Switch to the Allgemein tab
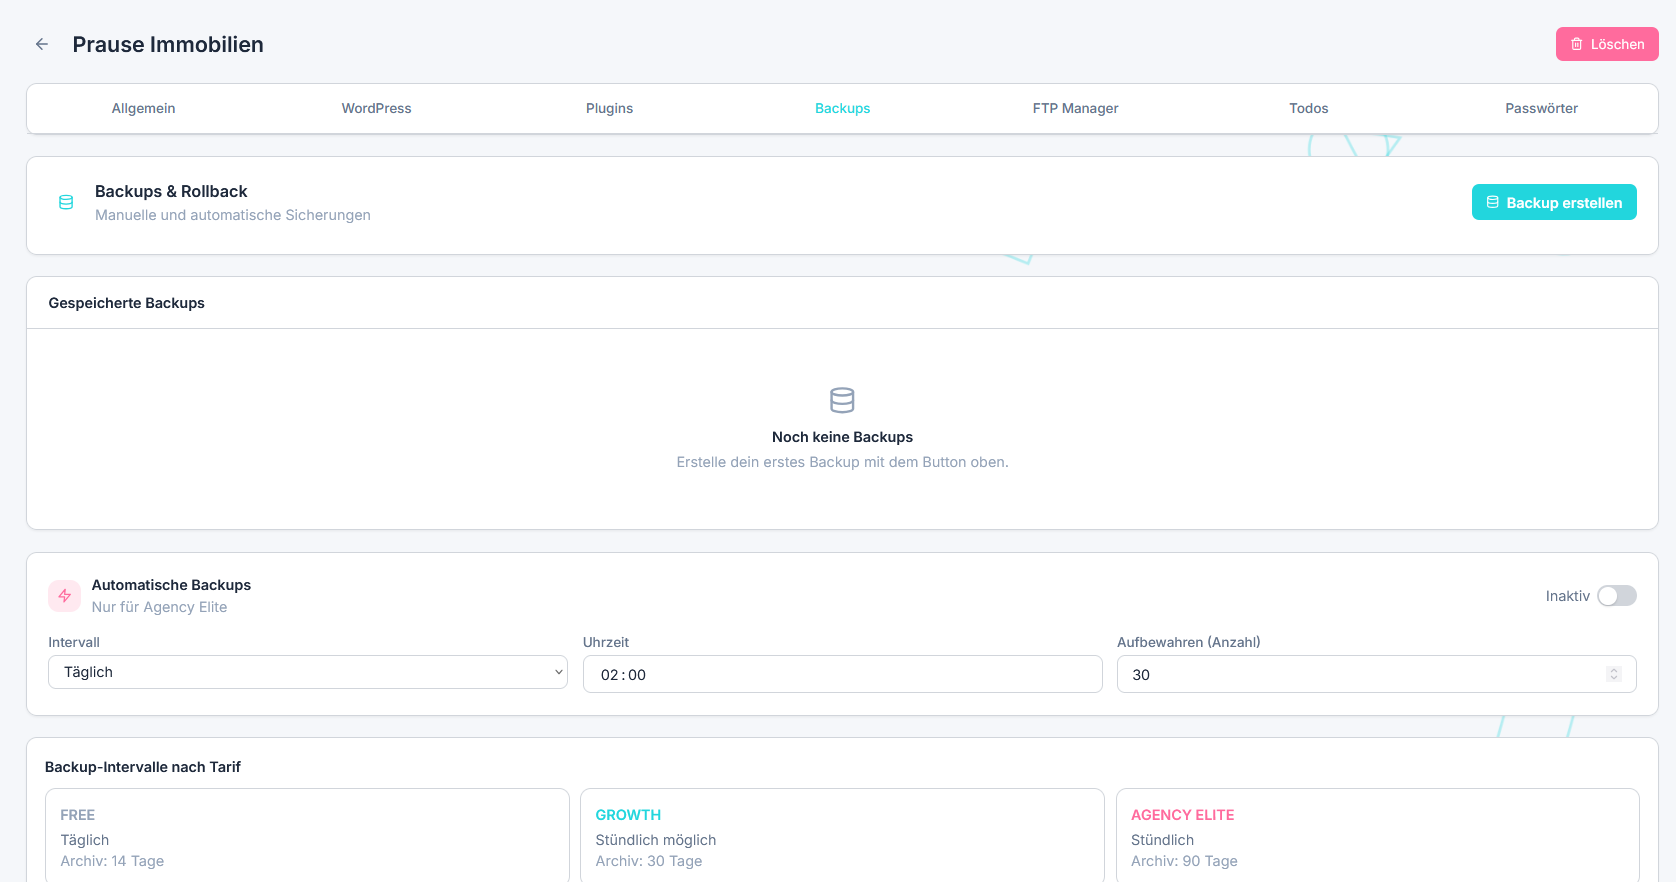 143,108
